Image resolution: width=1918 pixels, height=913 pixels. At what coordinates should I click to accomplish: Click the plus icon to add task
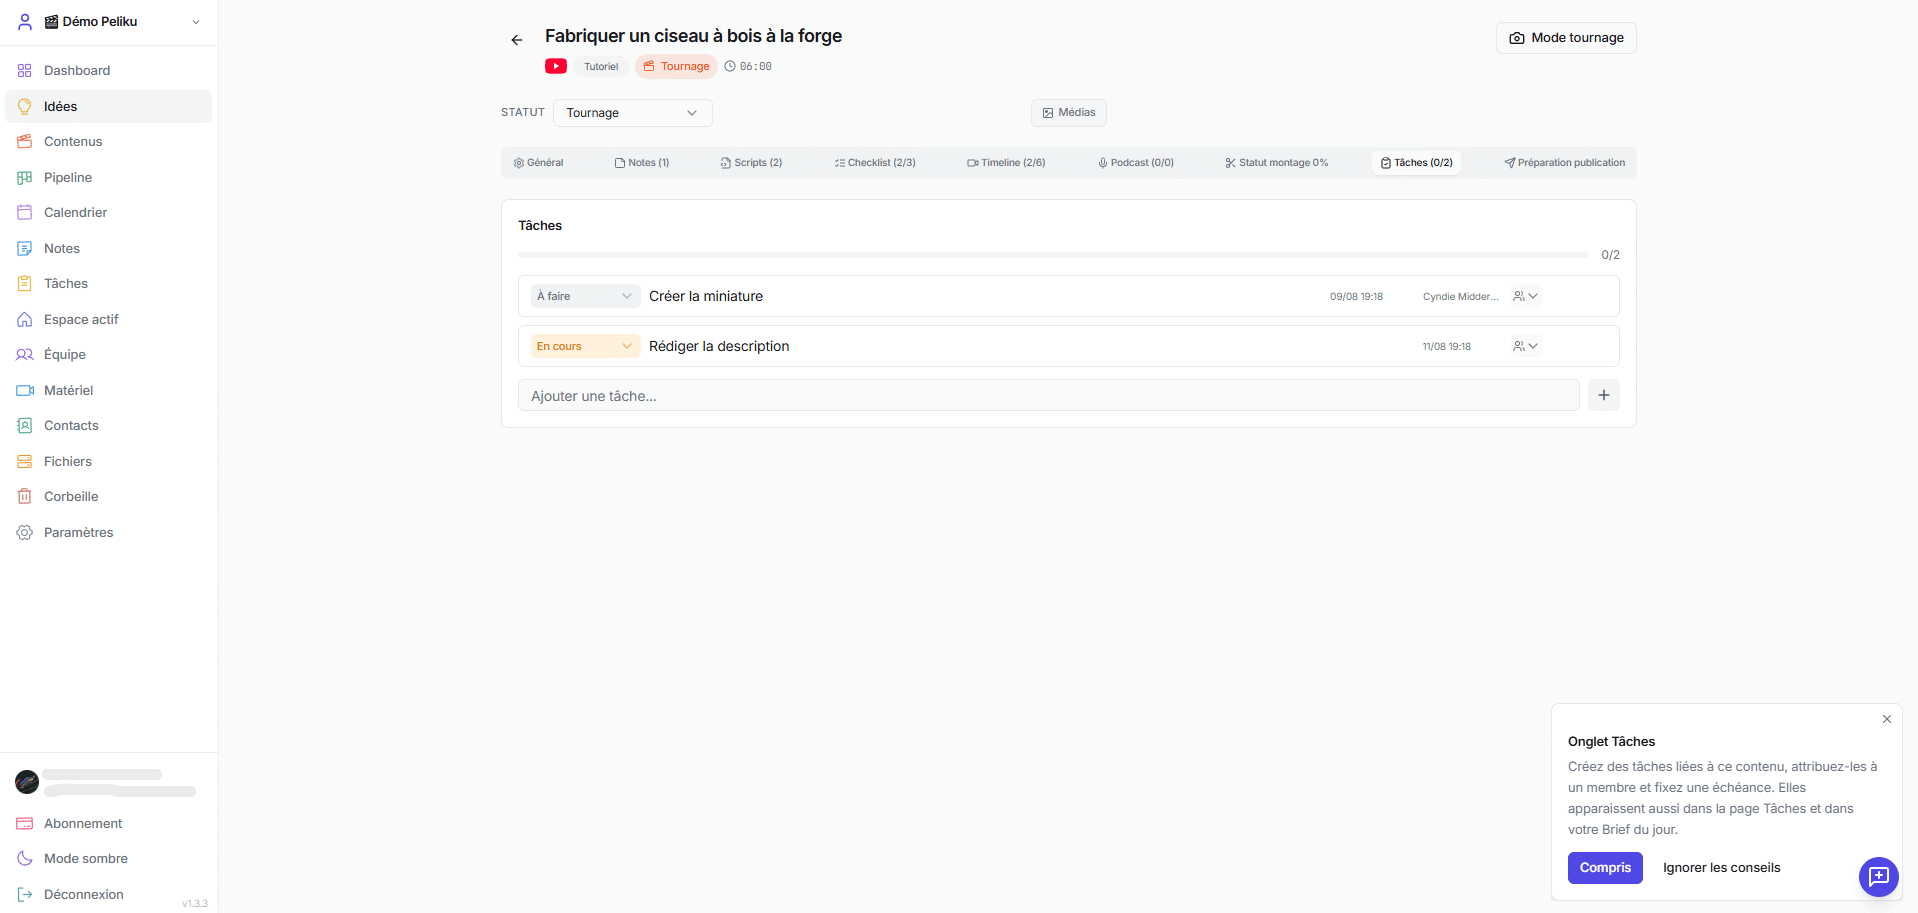click(x=1604, y=395)
